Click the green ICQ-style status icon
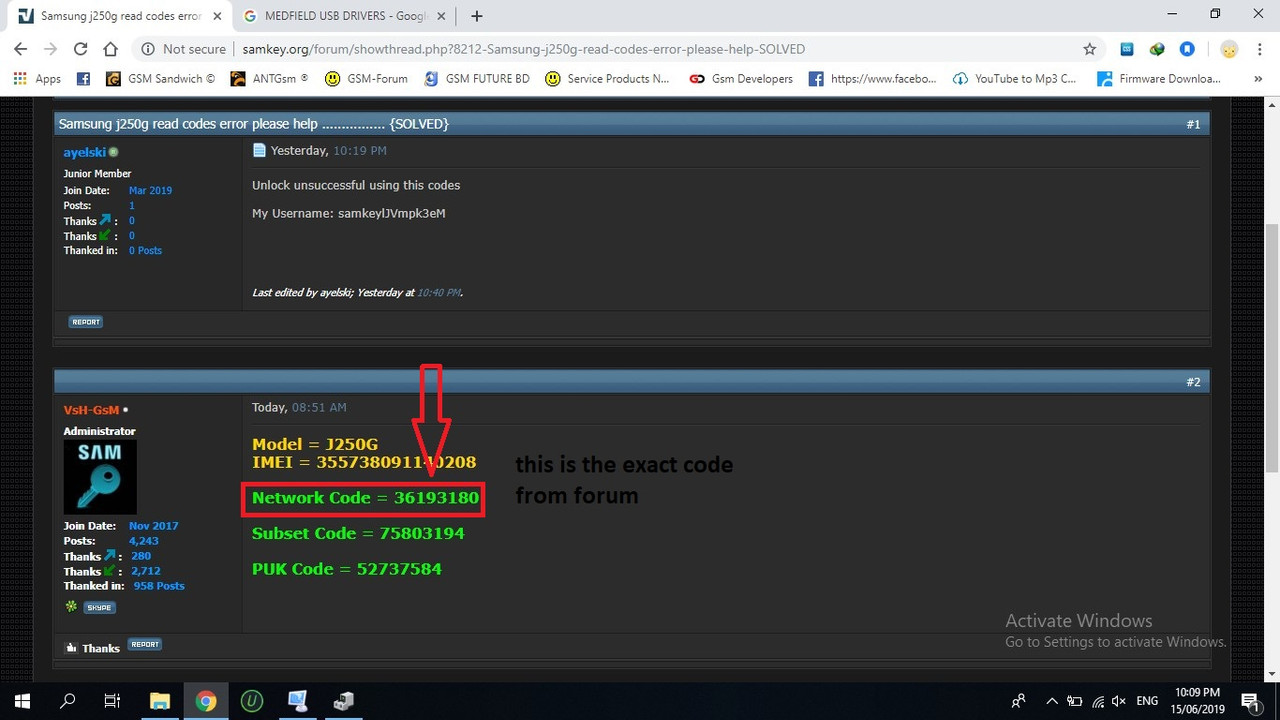The height and width of the screenshot is (720, 1280). [71, 606]
